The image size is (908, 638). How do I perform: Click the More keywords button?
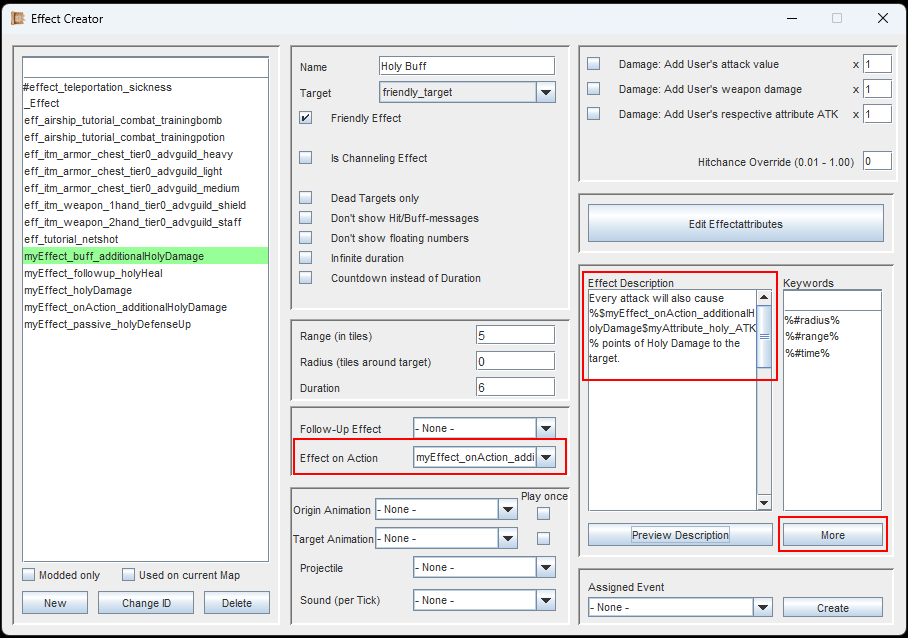click(x=832, y=535)
